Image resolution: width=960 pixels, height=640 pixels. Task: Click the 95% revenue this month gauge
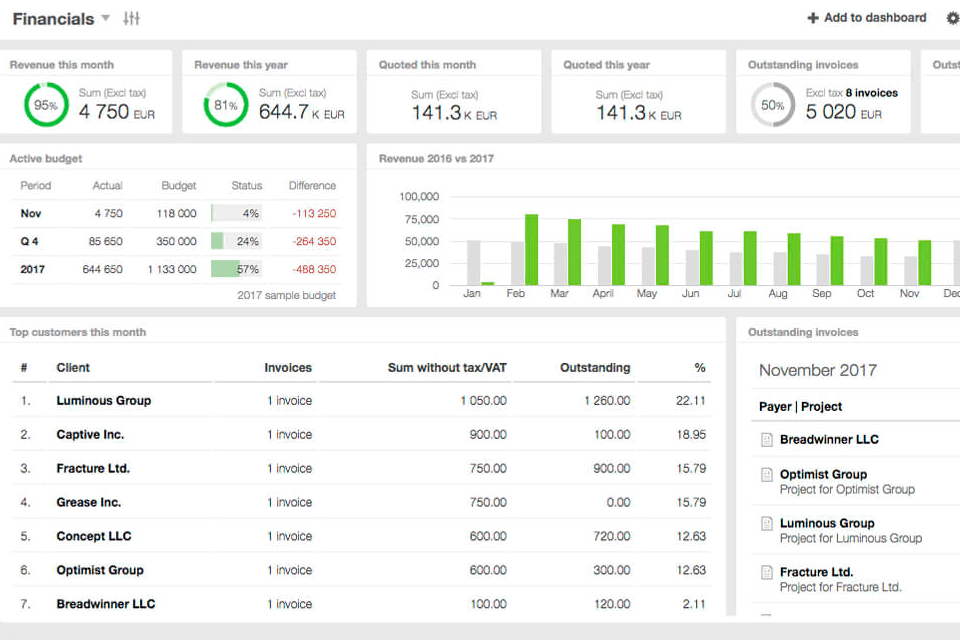click(46, 105)
